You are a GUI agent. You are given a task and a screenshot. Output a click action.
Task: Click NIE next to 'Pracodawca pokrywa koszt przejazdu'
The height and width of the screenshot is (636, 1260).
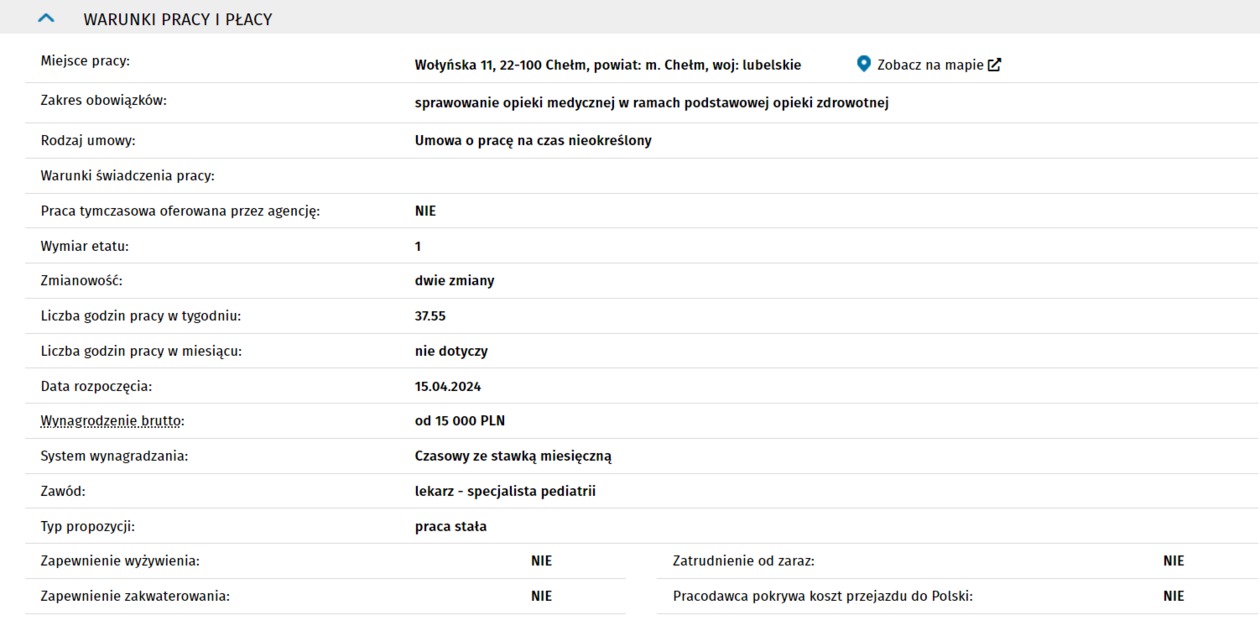pyautogui.click(x=1173, y=596)
